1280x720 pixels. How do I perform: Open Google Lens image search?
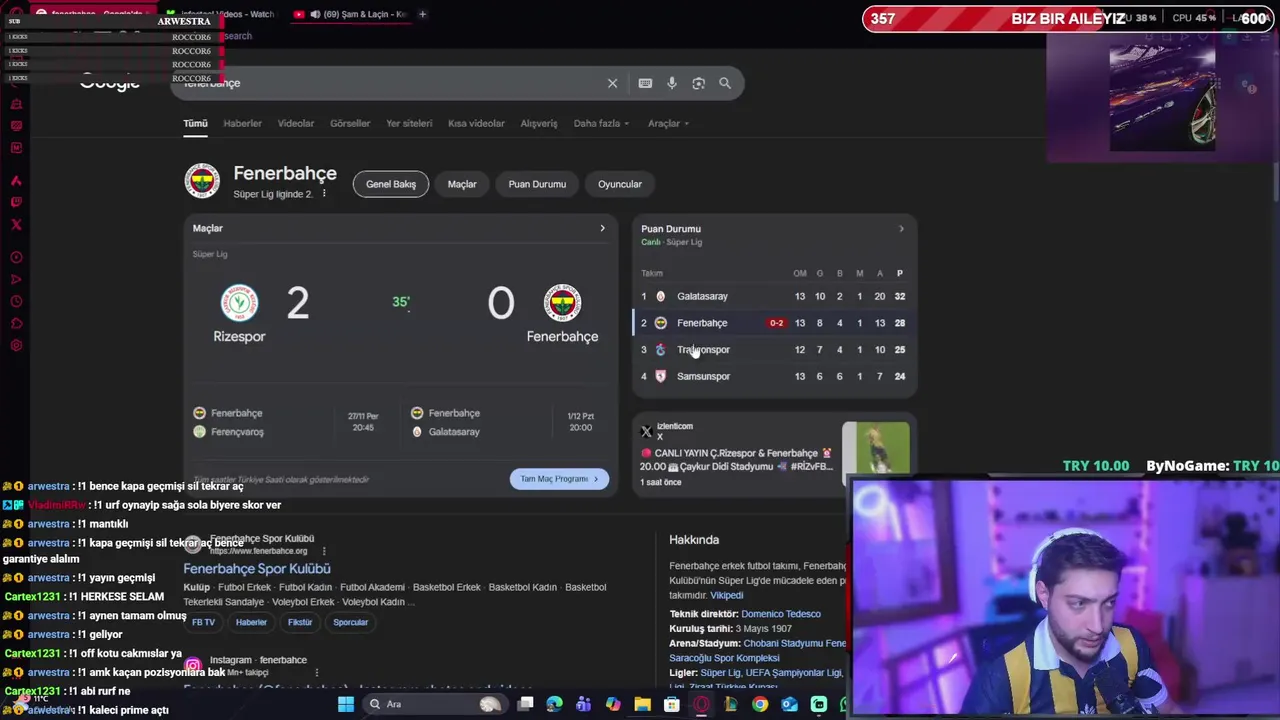699,83
